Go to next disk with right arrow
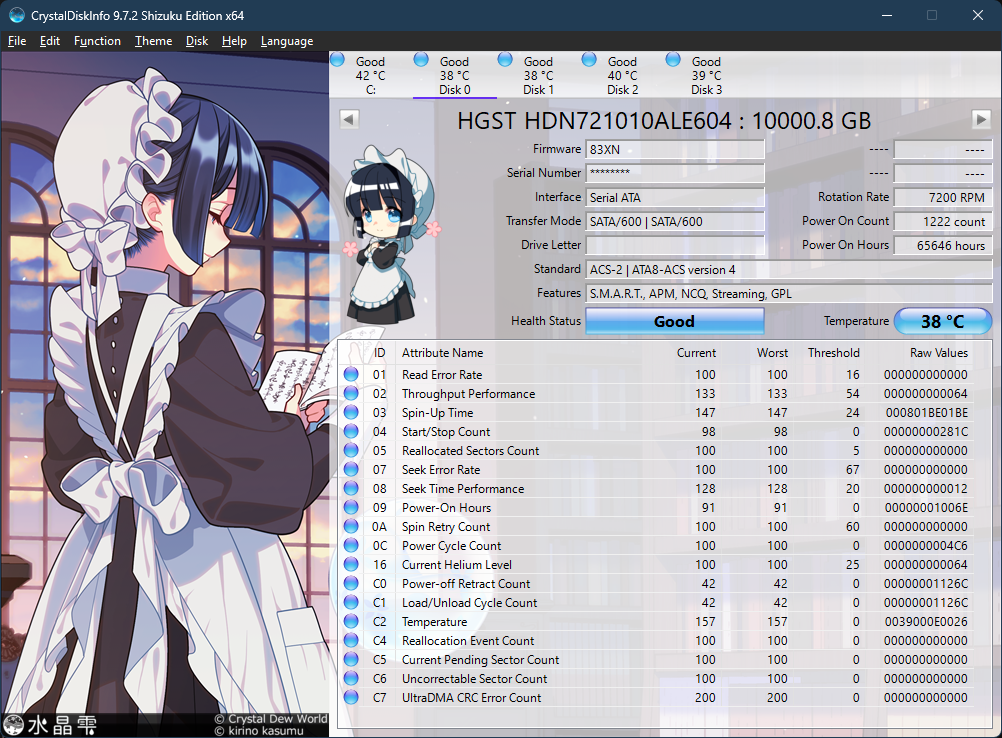Image resolution: width=1002 pixels, height=738 pixels. point(981,119)
